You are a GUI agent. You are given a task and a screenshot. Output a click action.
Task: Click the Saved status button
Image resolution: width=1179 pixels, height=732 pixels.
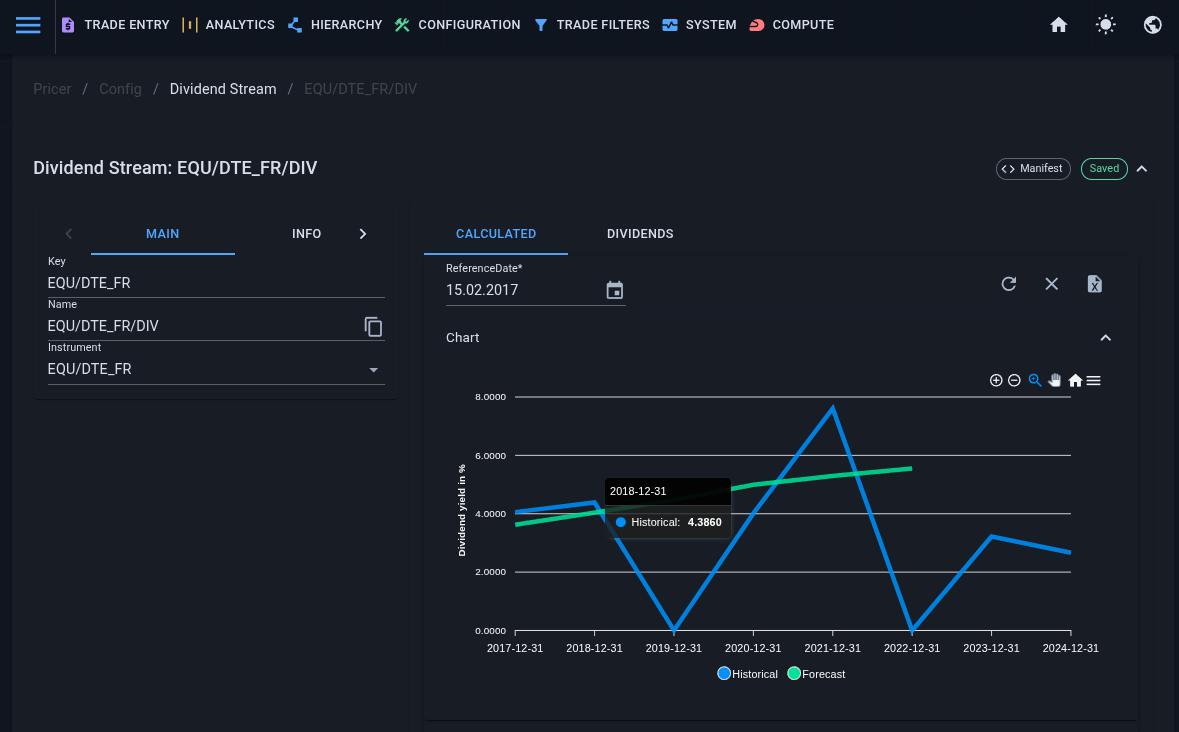pos(1104,168)
